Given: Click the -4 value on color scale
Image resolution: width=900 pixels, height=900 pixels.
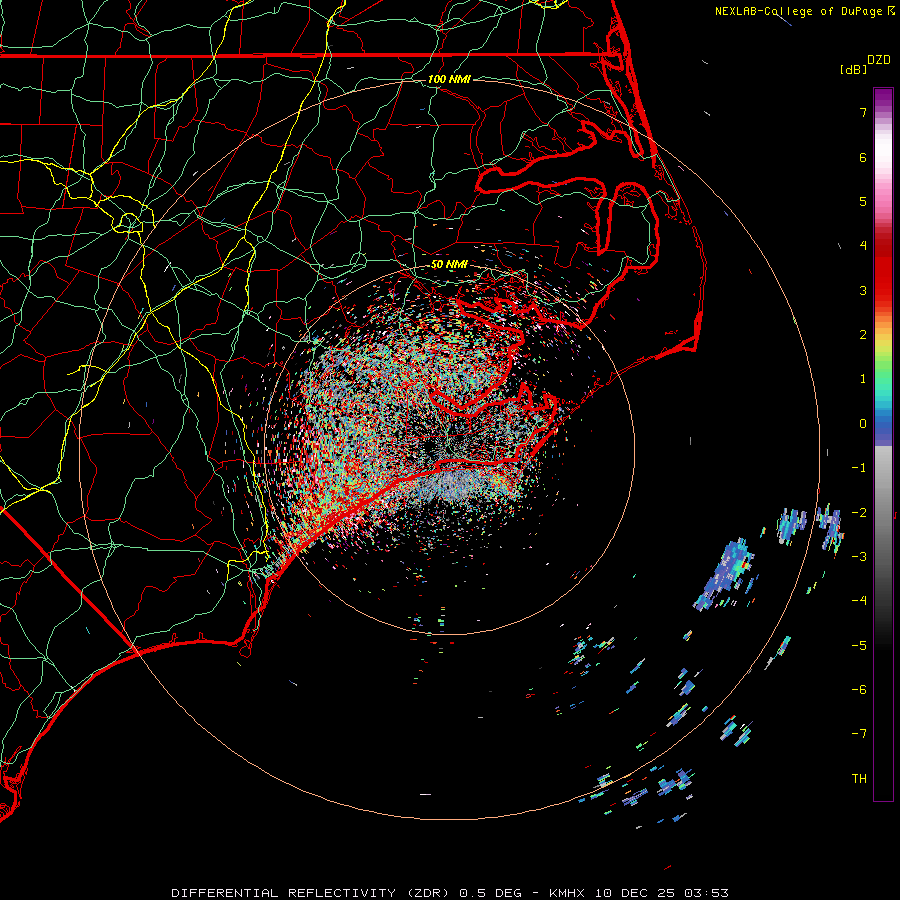Looking at the screenshot, I should point(859,601).
